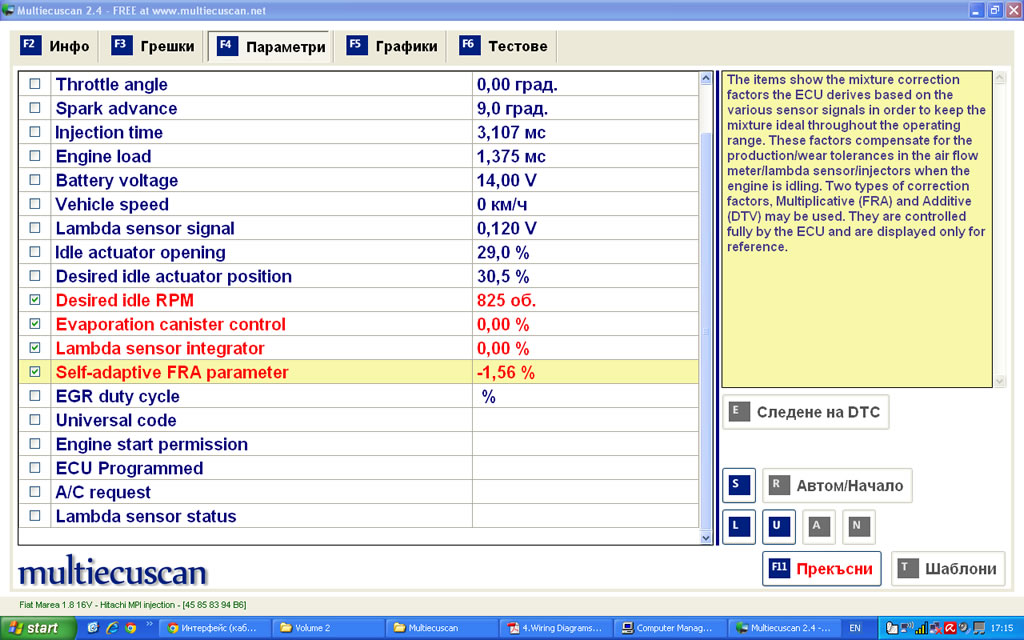Enable the Throttle angle checkbox

36,85
